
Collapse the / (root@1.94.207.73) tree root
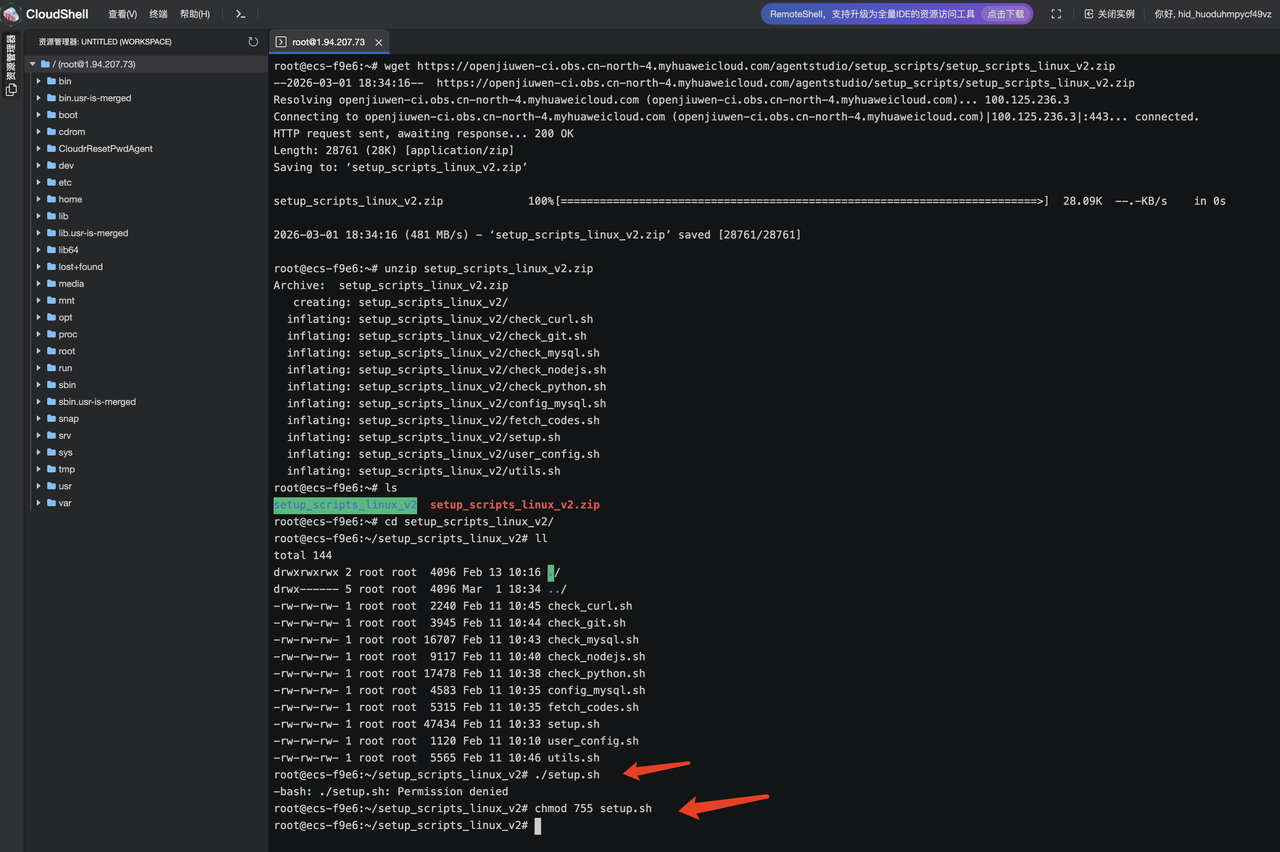click(33, 64)
